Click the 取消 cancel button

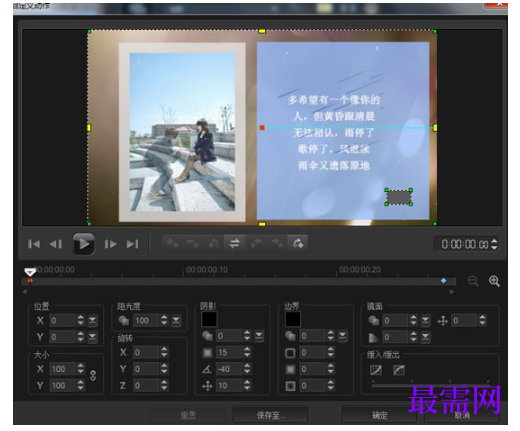(x=462, y=415)
